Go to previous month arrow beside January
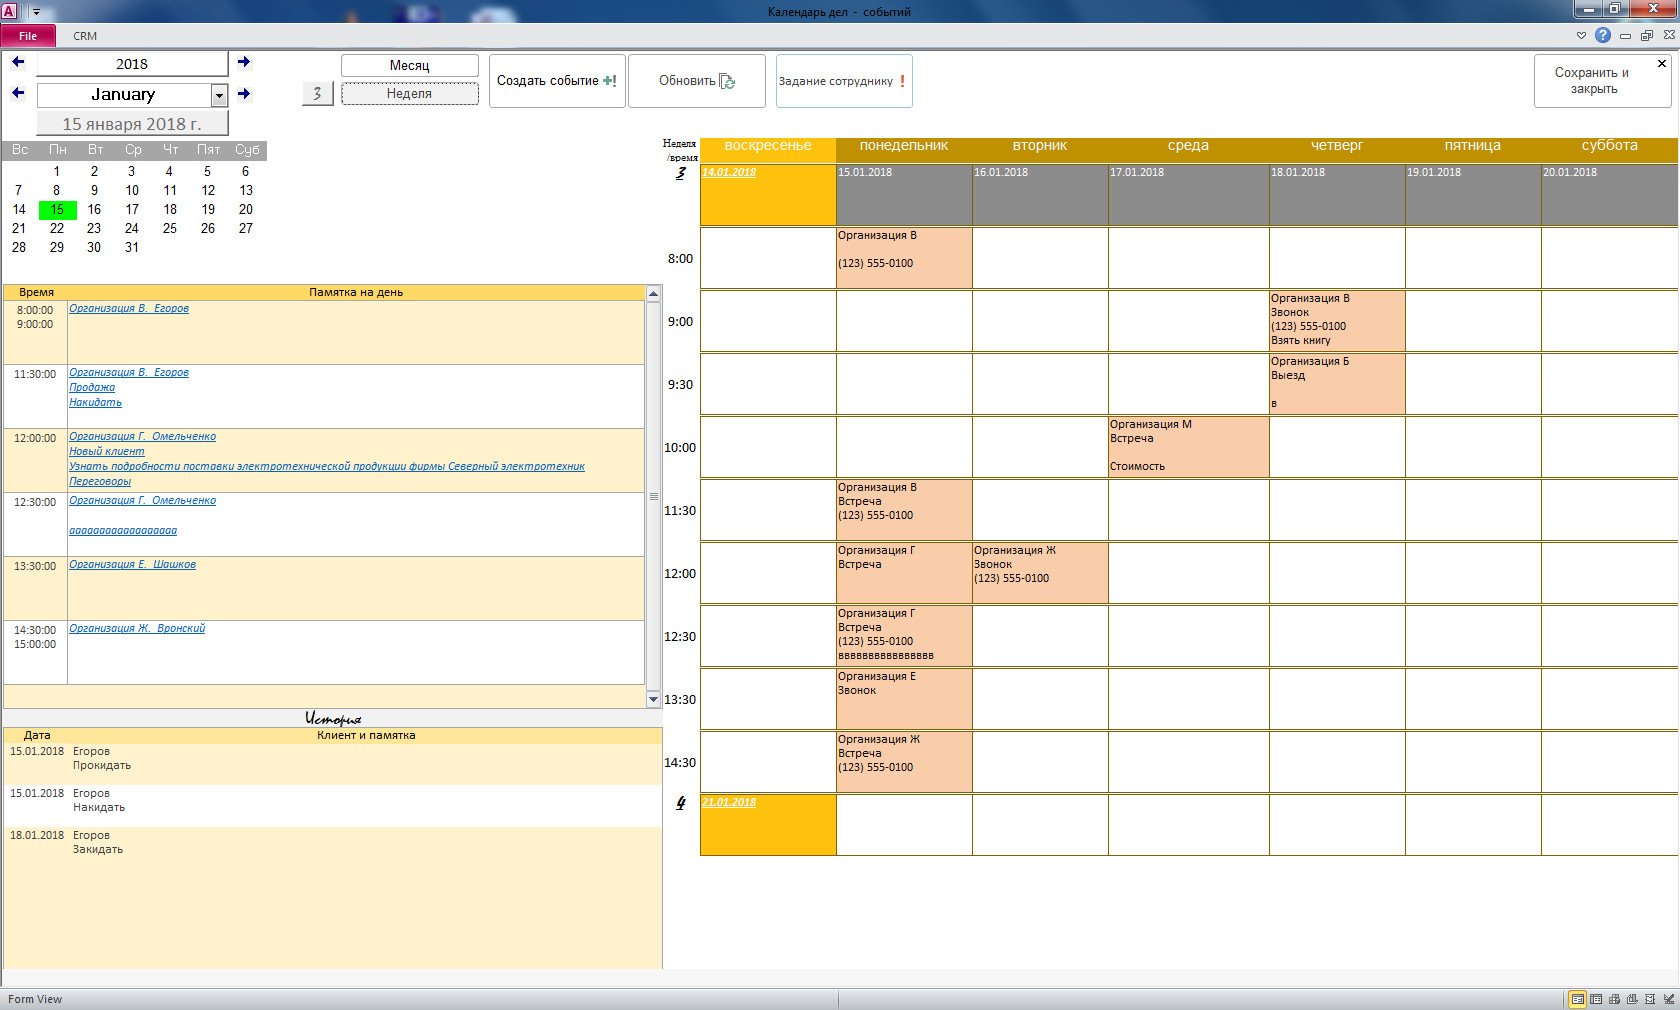Image resolution: width=1680 pixels, height=1010 pixels. [x=18, y=93]
